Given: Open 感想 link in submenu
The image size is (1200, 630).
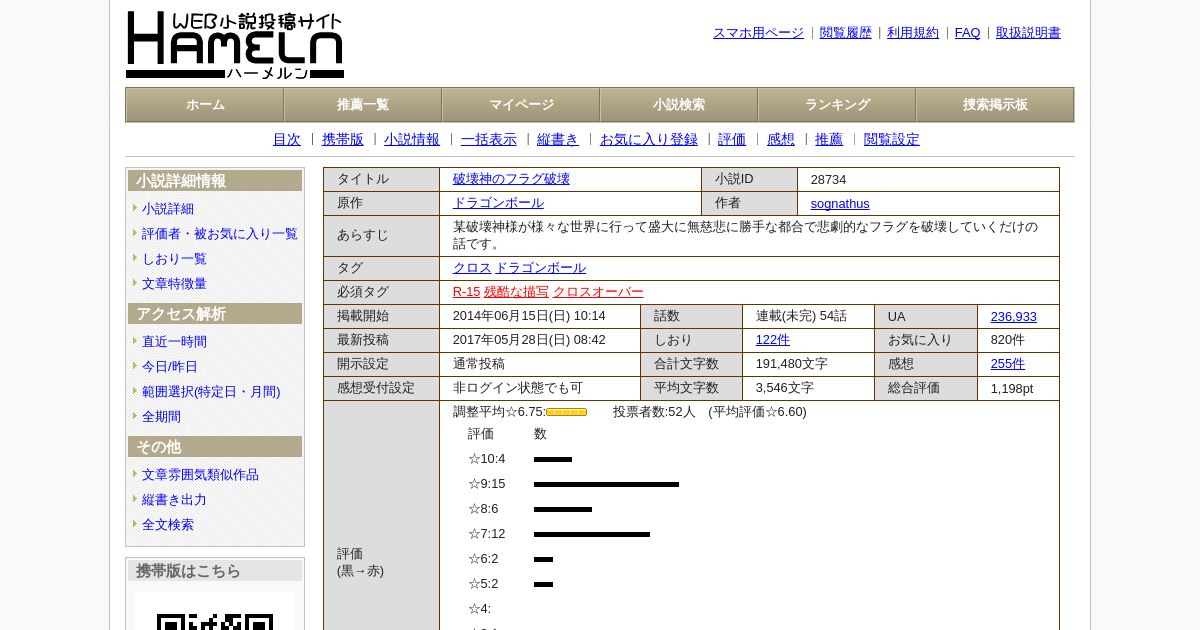Looking at the screenshot, I should point(781,140).
